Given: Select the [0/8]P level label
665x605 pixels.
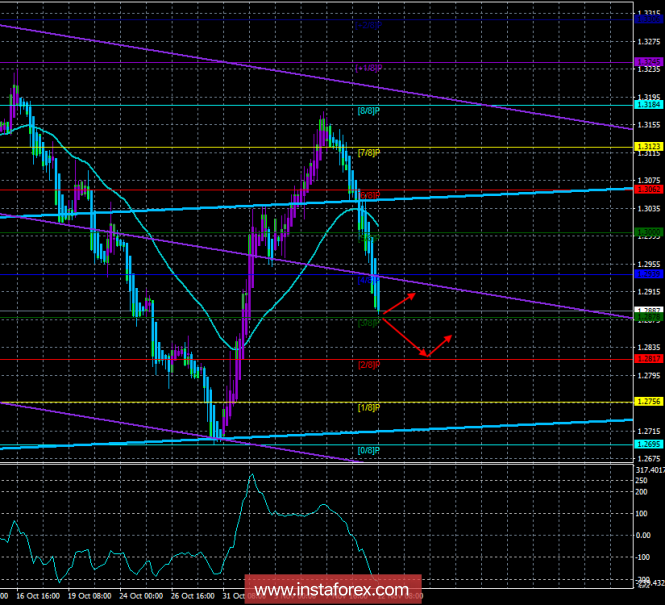Looking at the screenshot, I should click(x=369, y=450).
